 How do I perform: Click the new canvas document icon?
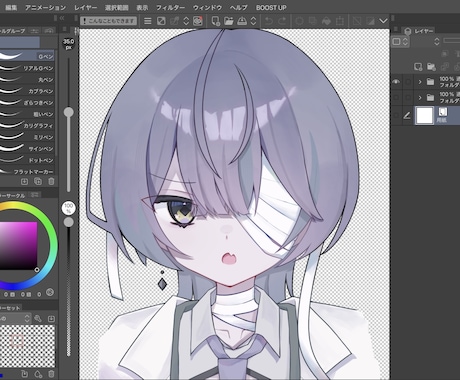point(216,21)
